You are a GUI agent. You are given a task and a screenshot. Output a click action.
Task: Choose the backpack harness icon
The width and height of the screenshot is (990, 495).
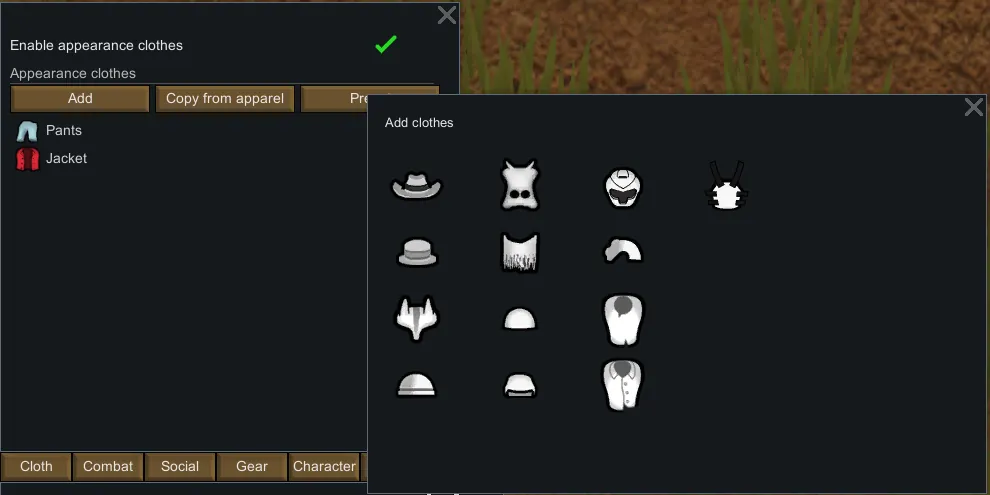tap(726, 185)
